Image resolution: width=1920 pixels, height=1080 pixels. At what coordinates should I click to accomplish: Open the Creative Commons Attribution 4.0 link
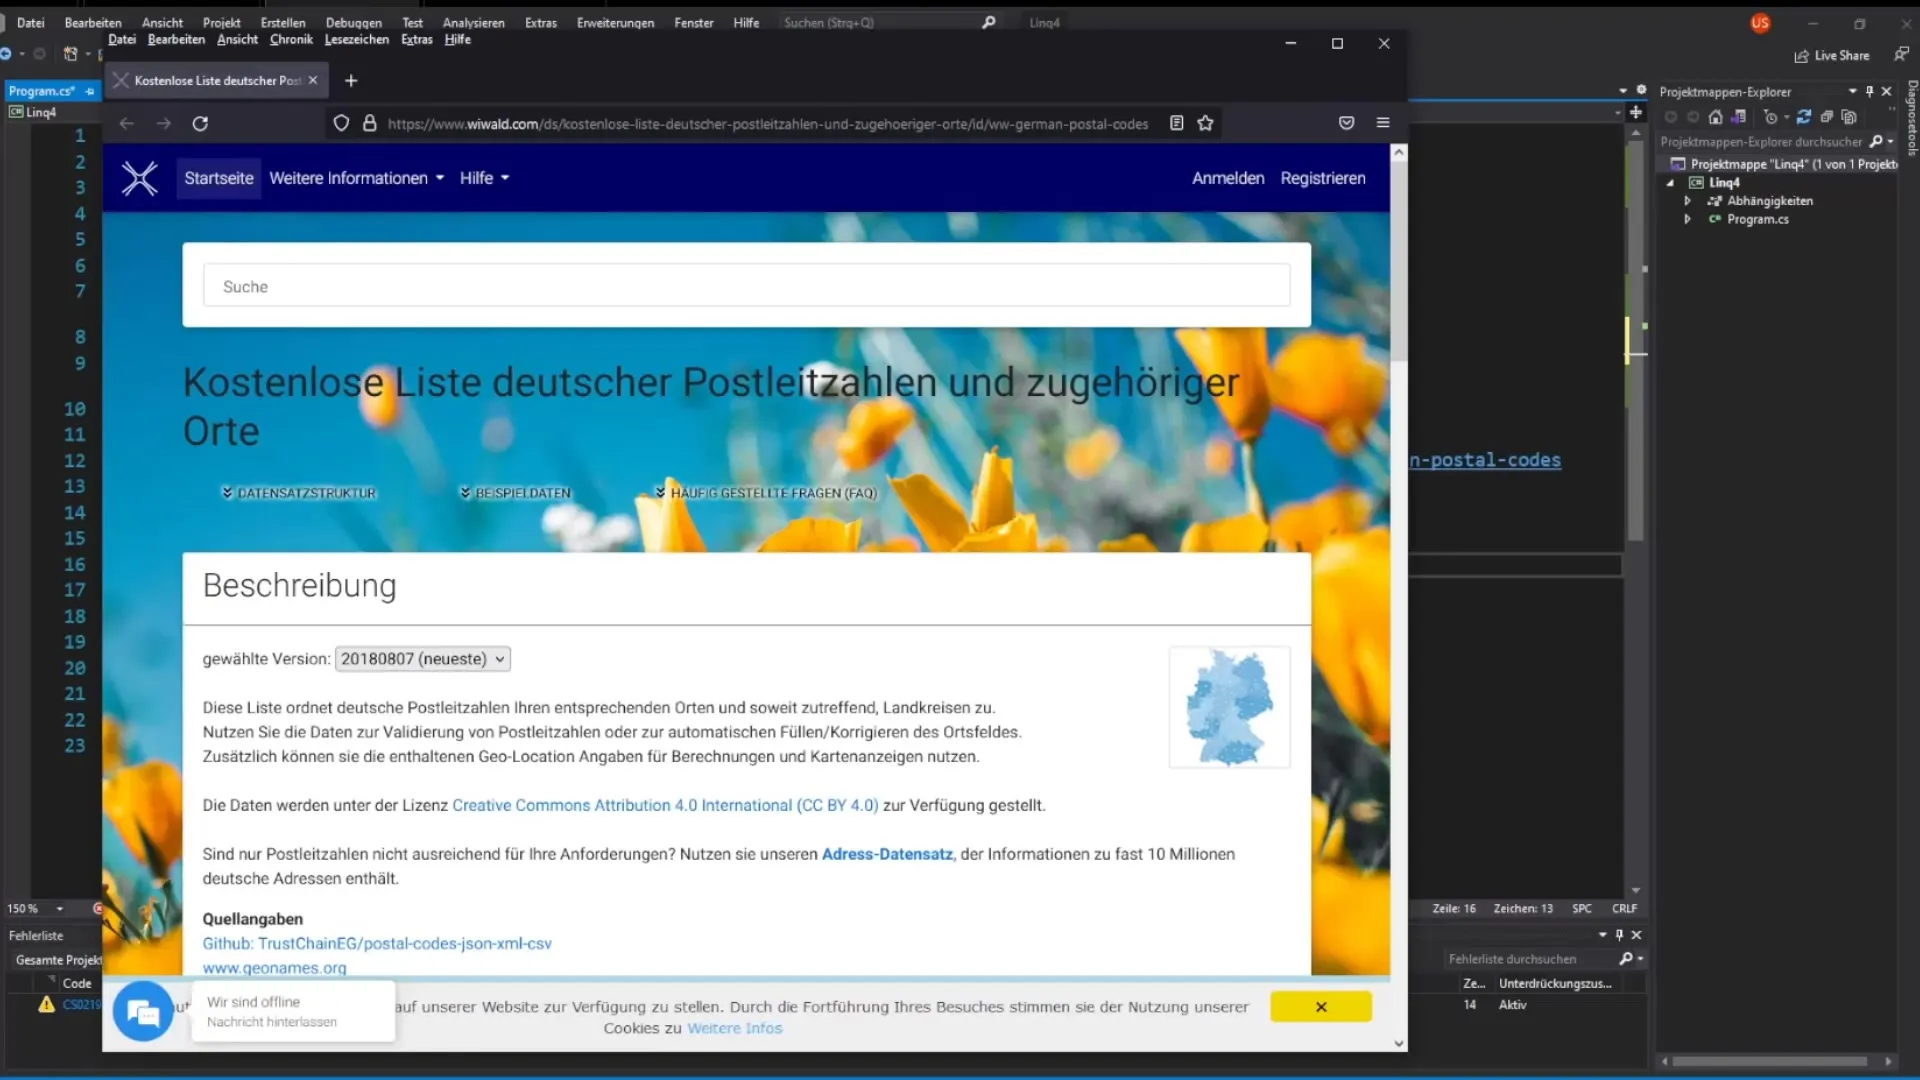point(665,805)
